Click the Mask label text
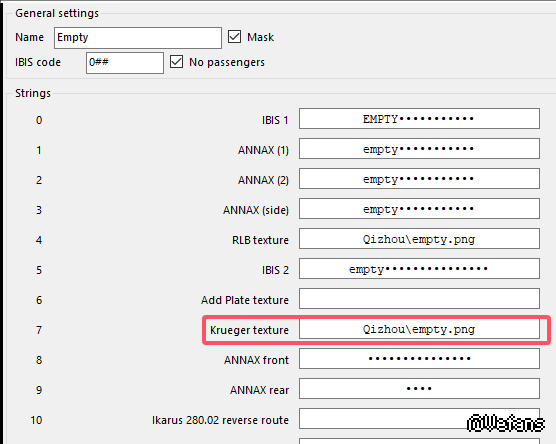This screenshot has height=444, width=556. (x=260, y=37)
